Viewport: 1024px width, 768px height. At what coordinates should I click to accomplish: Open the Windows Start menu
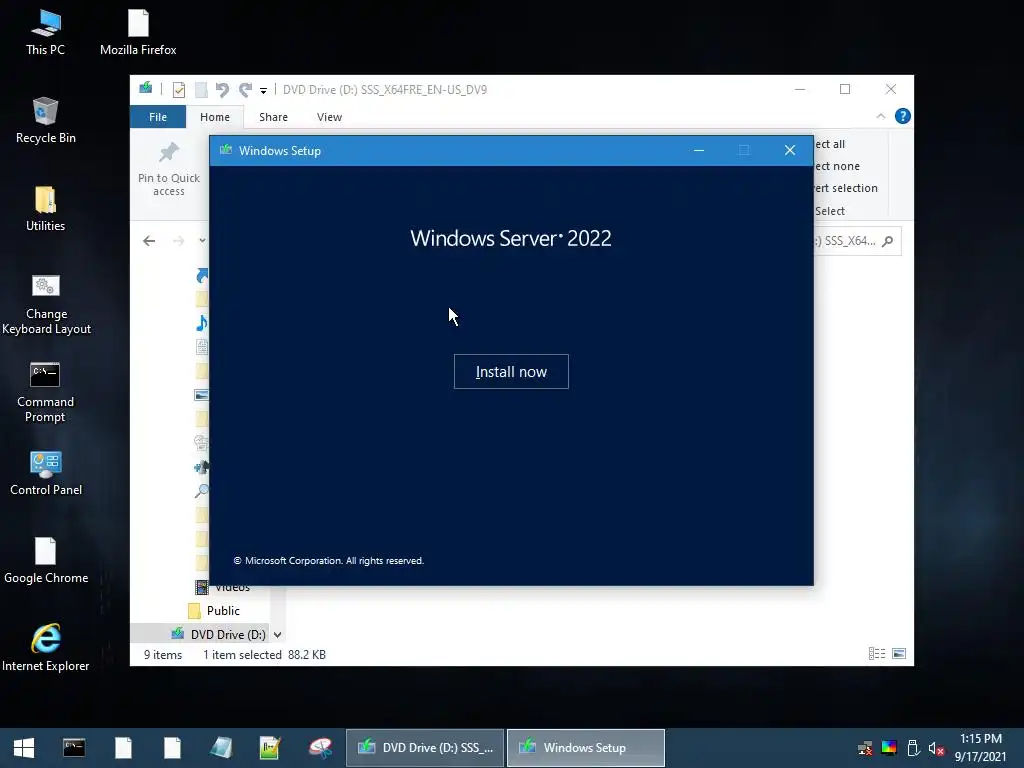coord(24,748)
